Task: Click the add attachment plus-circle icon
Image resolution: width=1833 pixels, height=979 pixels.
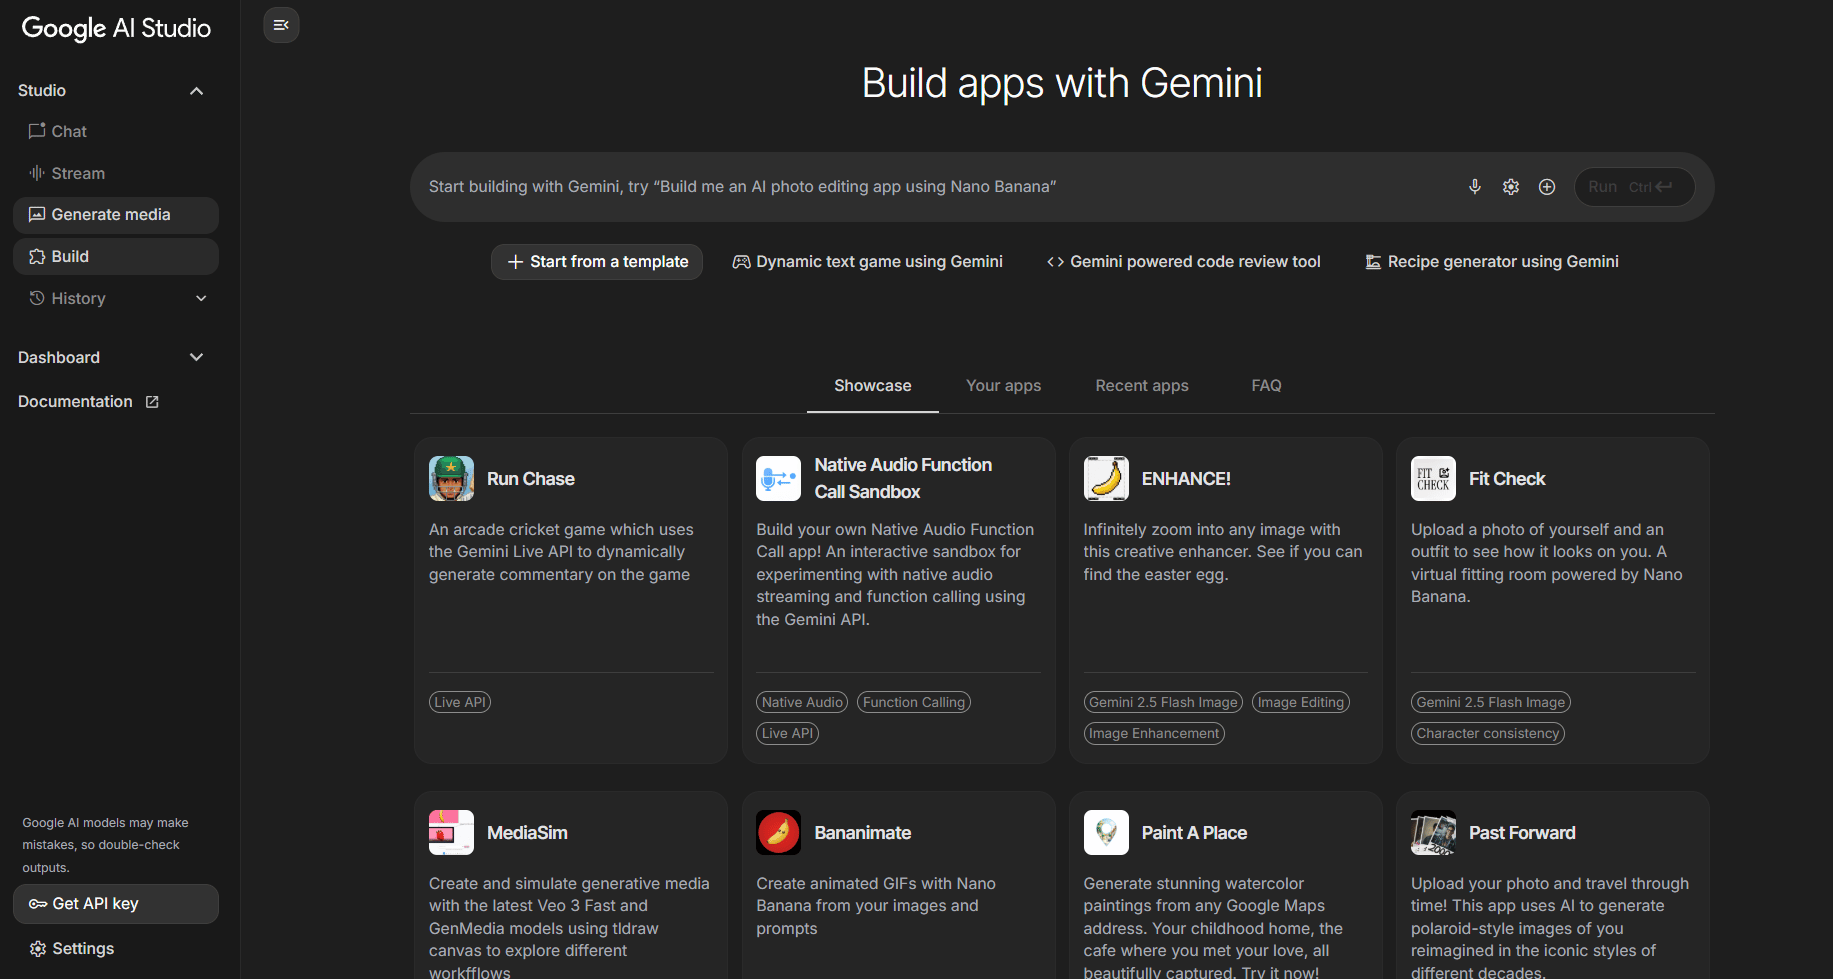Action: pos(1547,187)
